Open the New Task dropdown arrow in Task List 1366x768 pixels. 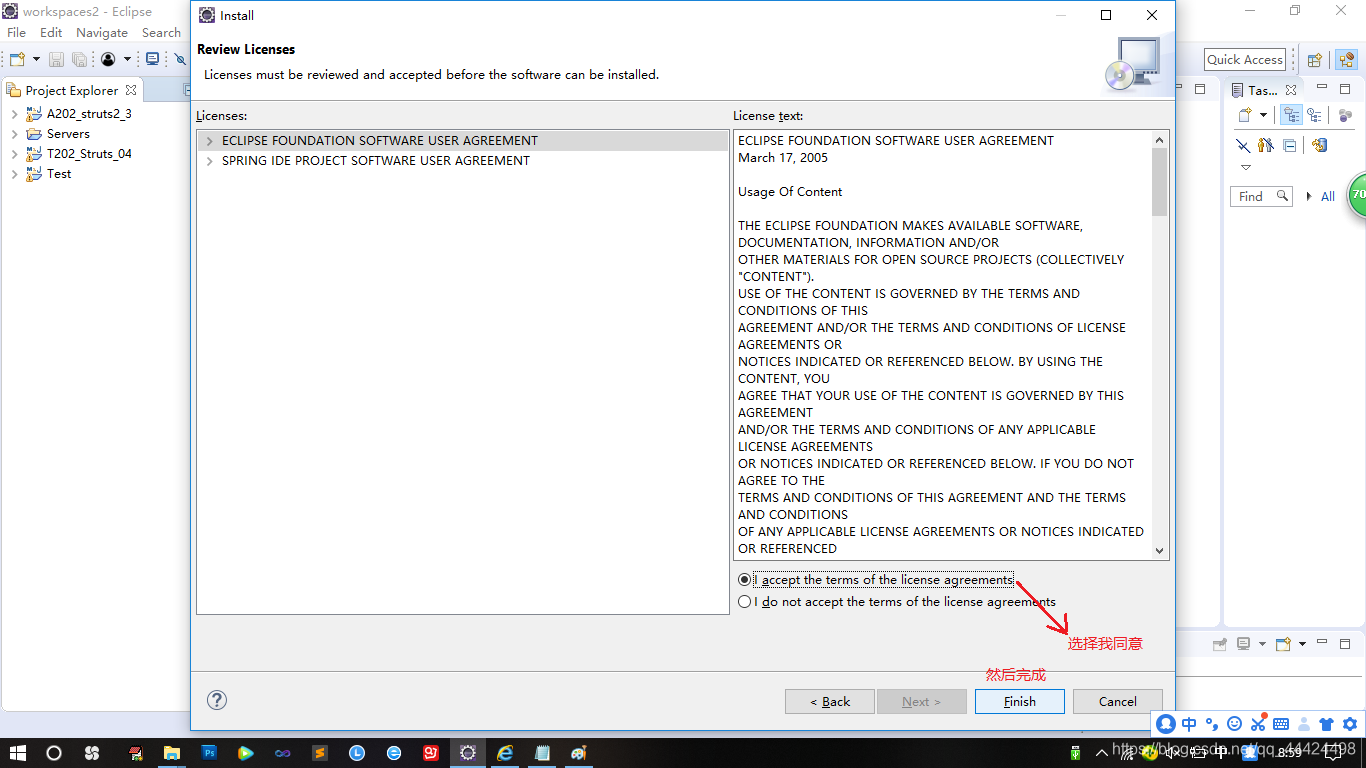click(x=1263, y=115)
